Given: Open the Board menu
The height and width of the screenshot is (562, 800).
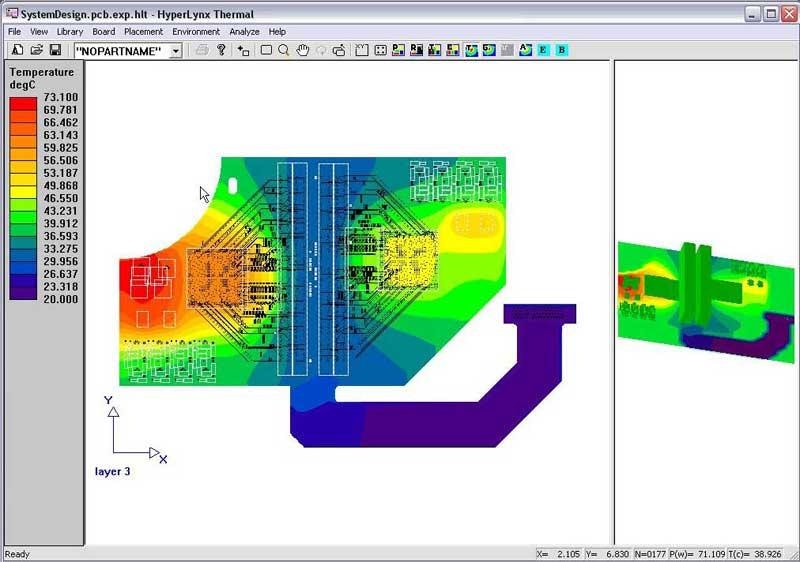Looking at the screenshot, I should pos(104,32).
